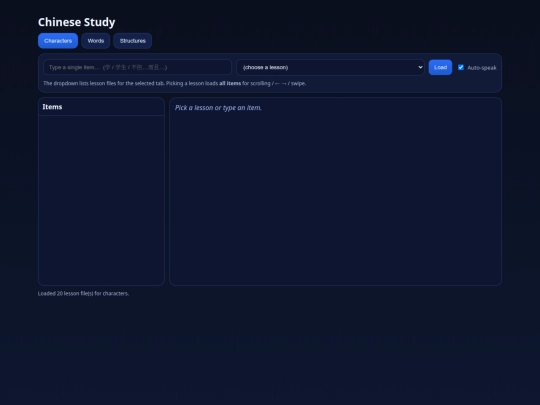Screen dimensions: 540x405
Task: Open the Words tab
Action: point(96,41)
